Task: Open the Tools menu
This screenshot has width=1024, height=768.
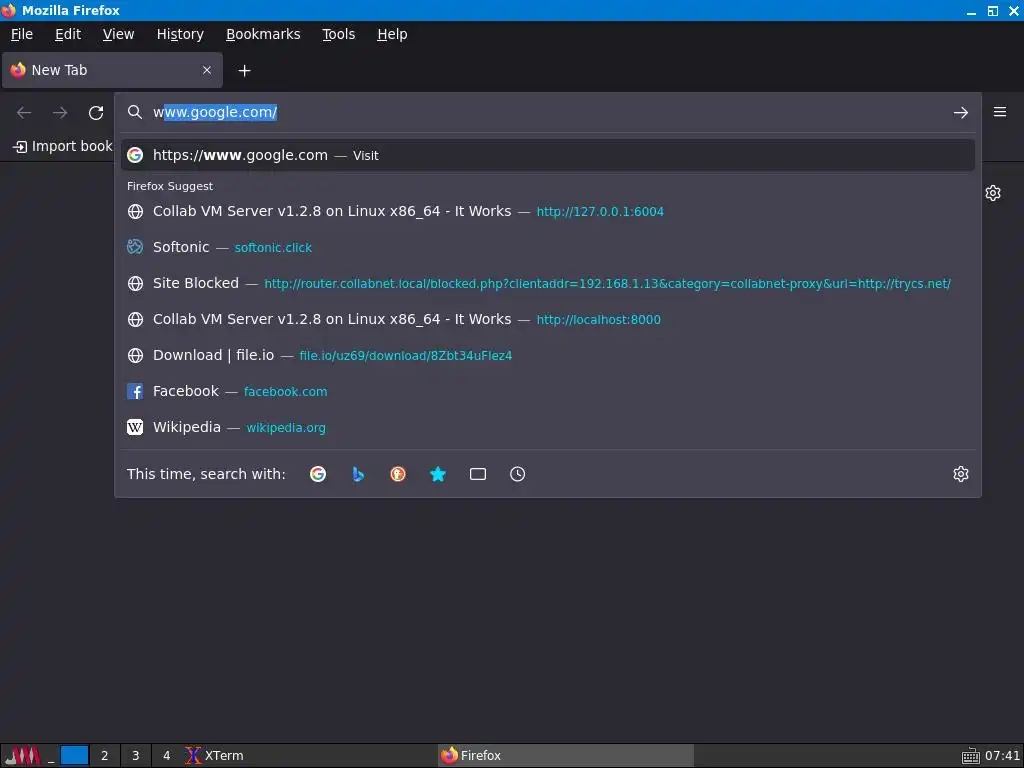Action: click(x=338, y=34)
